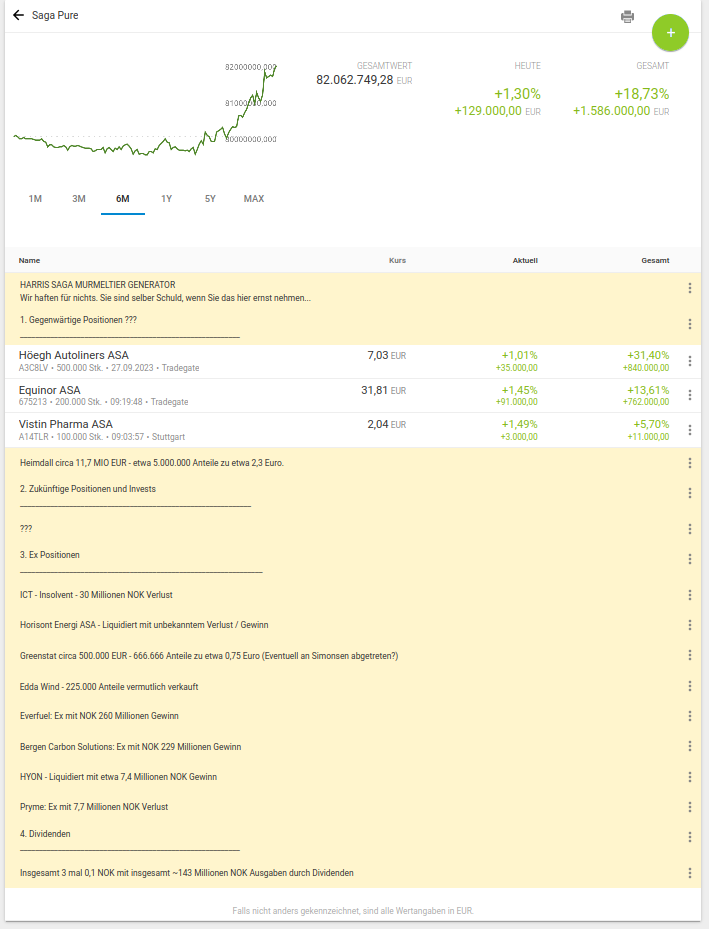Select the 3M time range tab
Screen dimensions: 709x929
point(79,199)
